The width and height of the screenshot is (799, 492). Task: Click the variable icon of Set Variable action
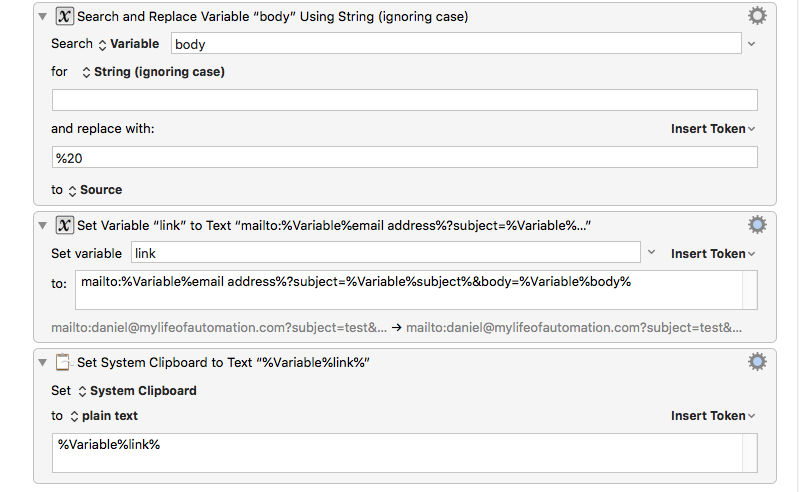point(64,225)
